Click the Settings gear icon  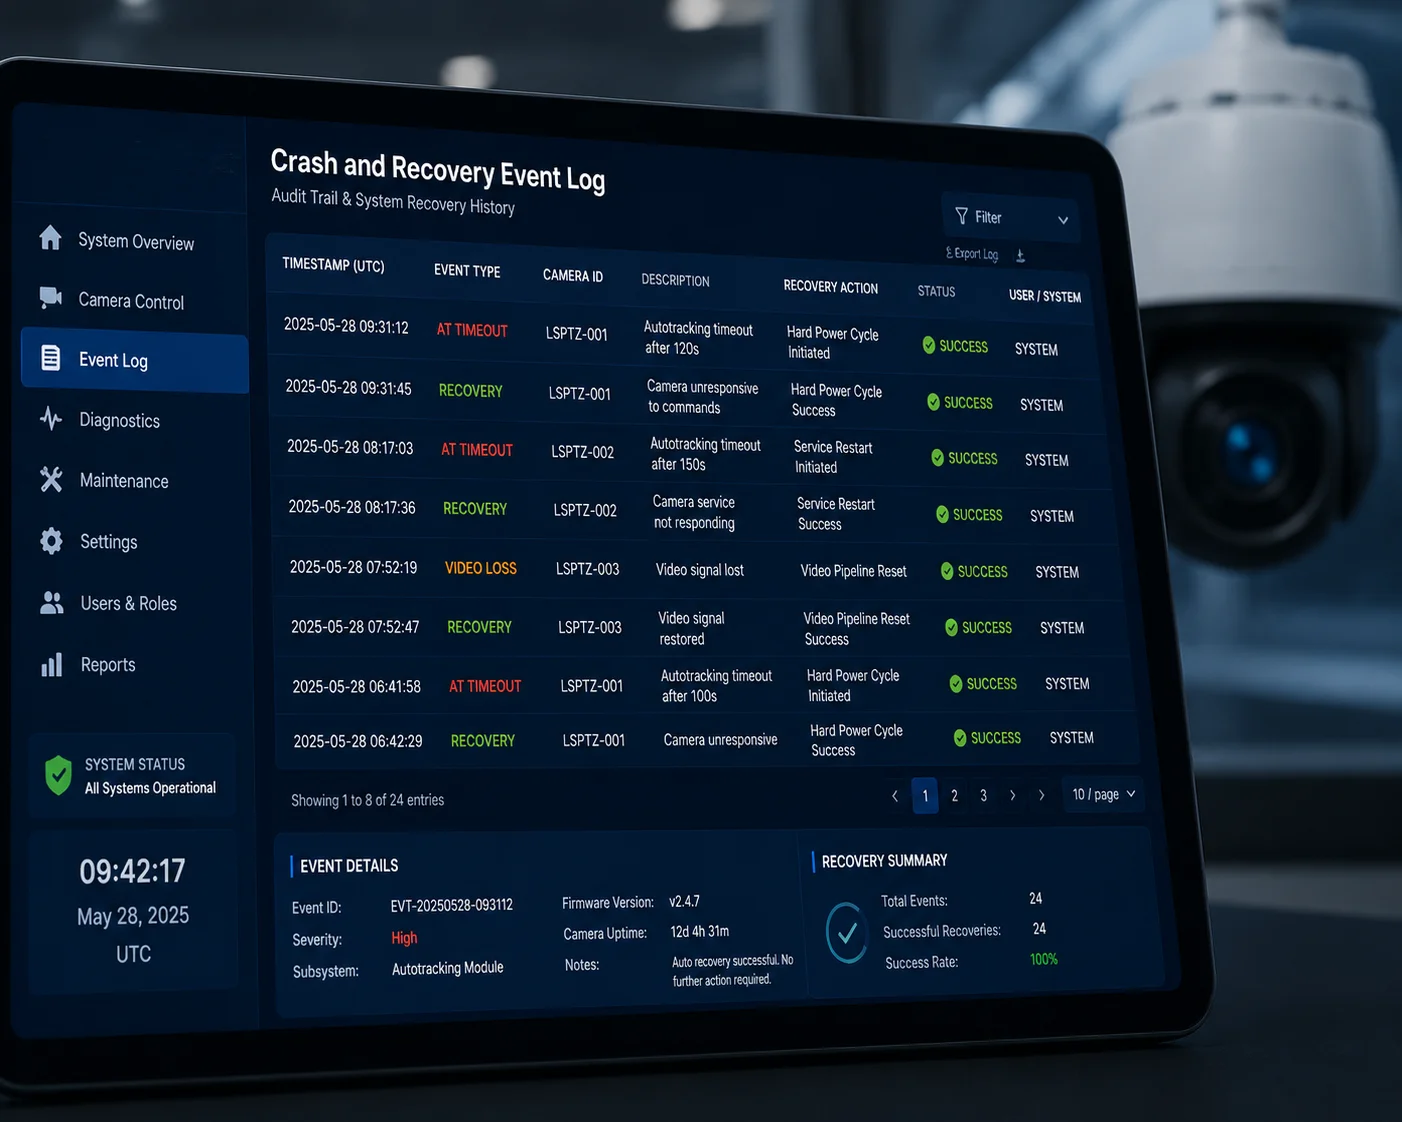point(51,541)
